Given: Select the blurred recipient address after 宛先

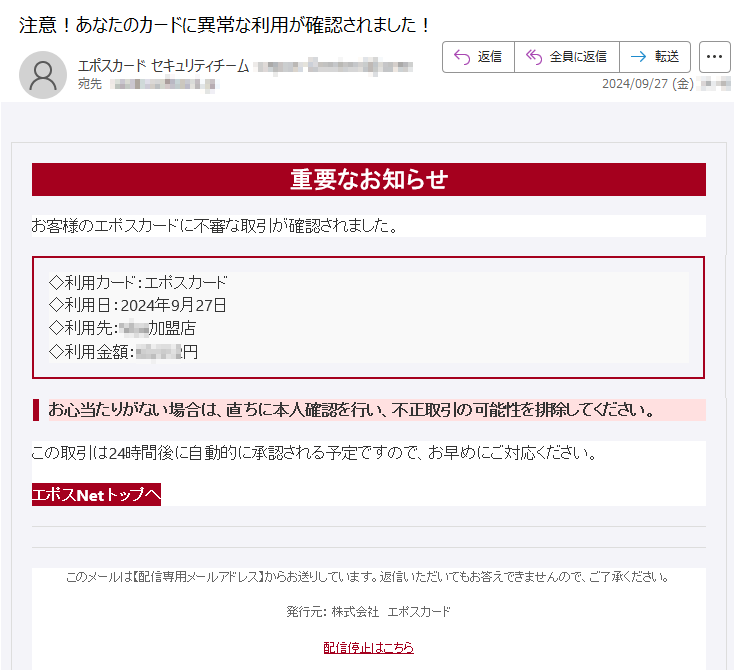Looking at the screenshot, I should click(161, 84).
